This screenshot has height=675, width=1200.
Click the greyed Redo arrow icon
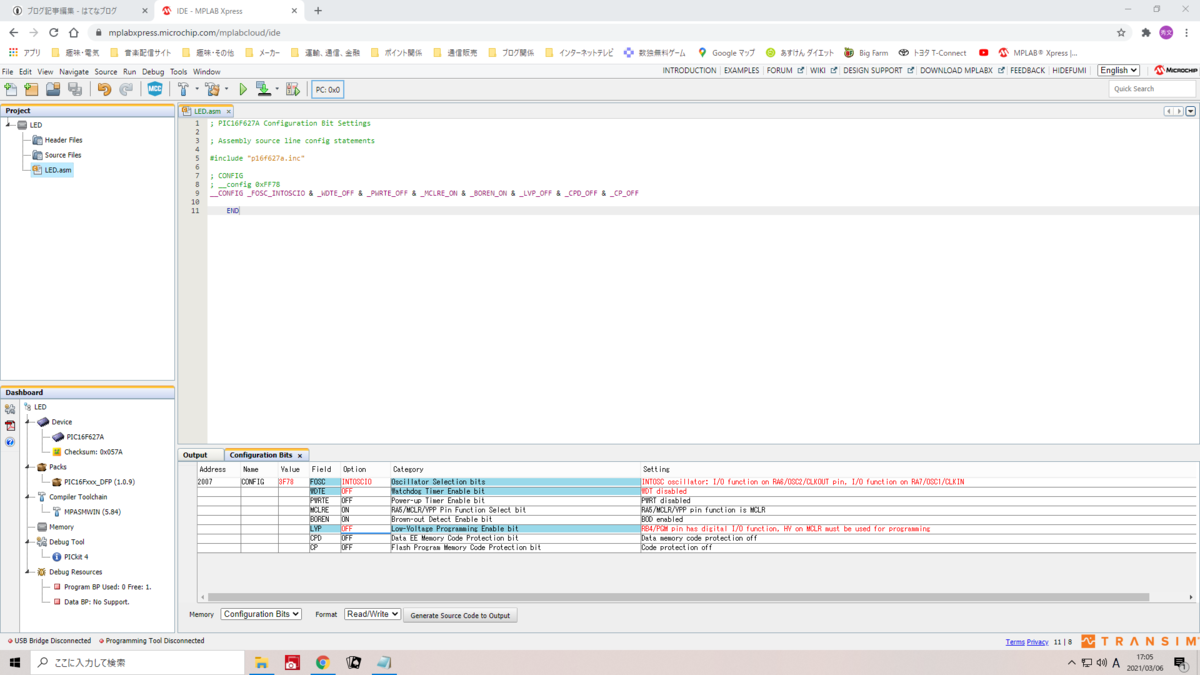click(126, 89)
